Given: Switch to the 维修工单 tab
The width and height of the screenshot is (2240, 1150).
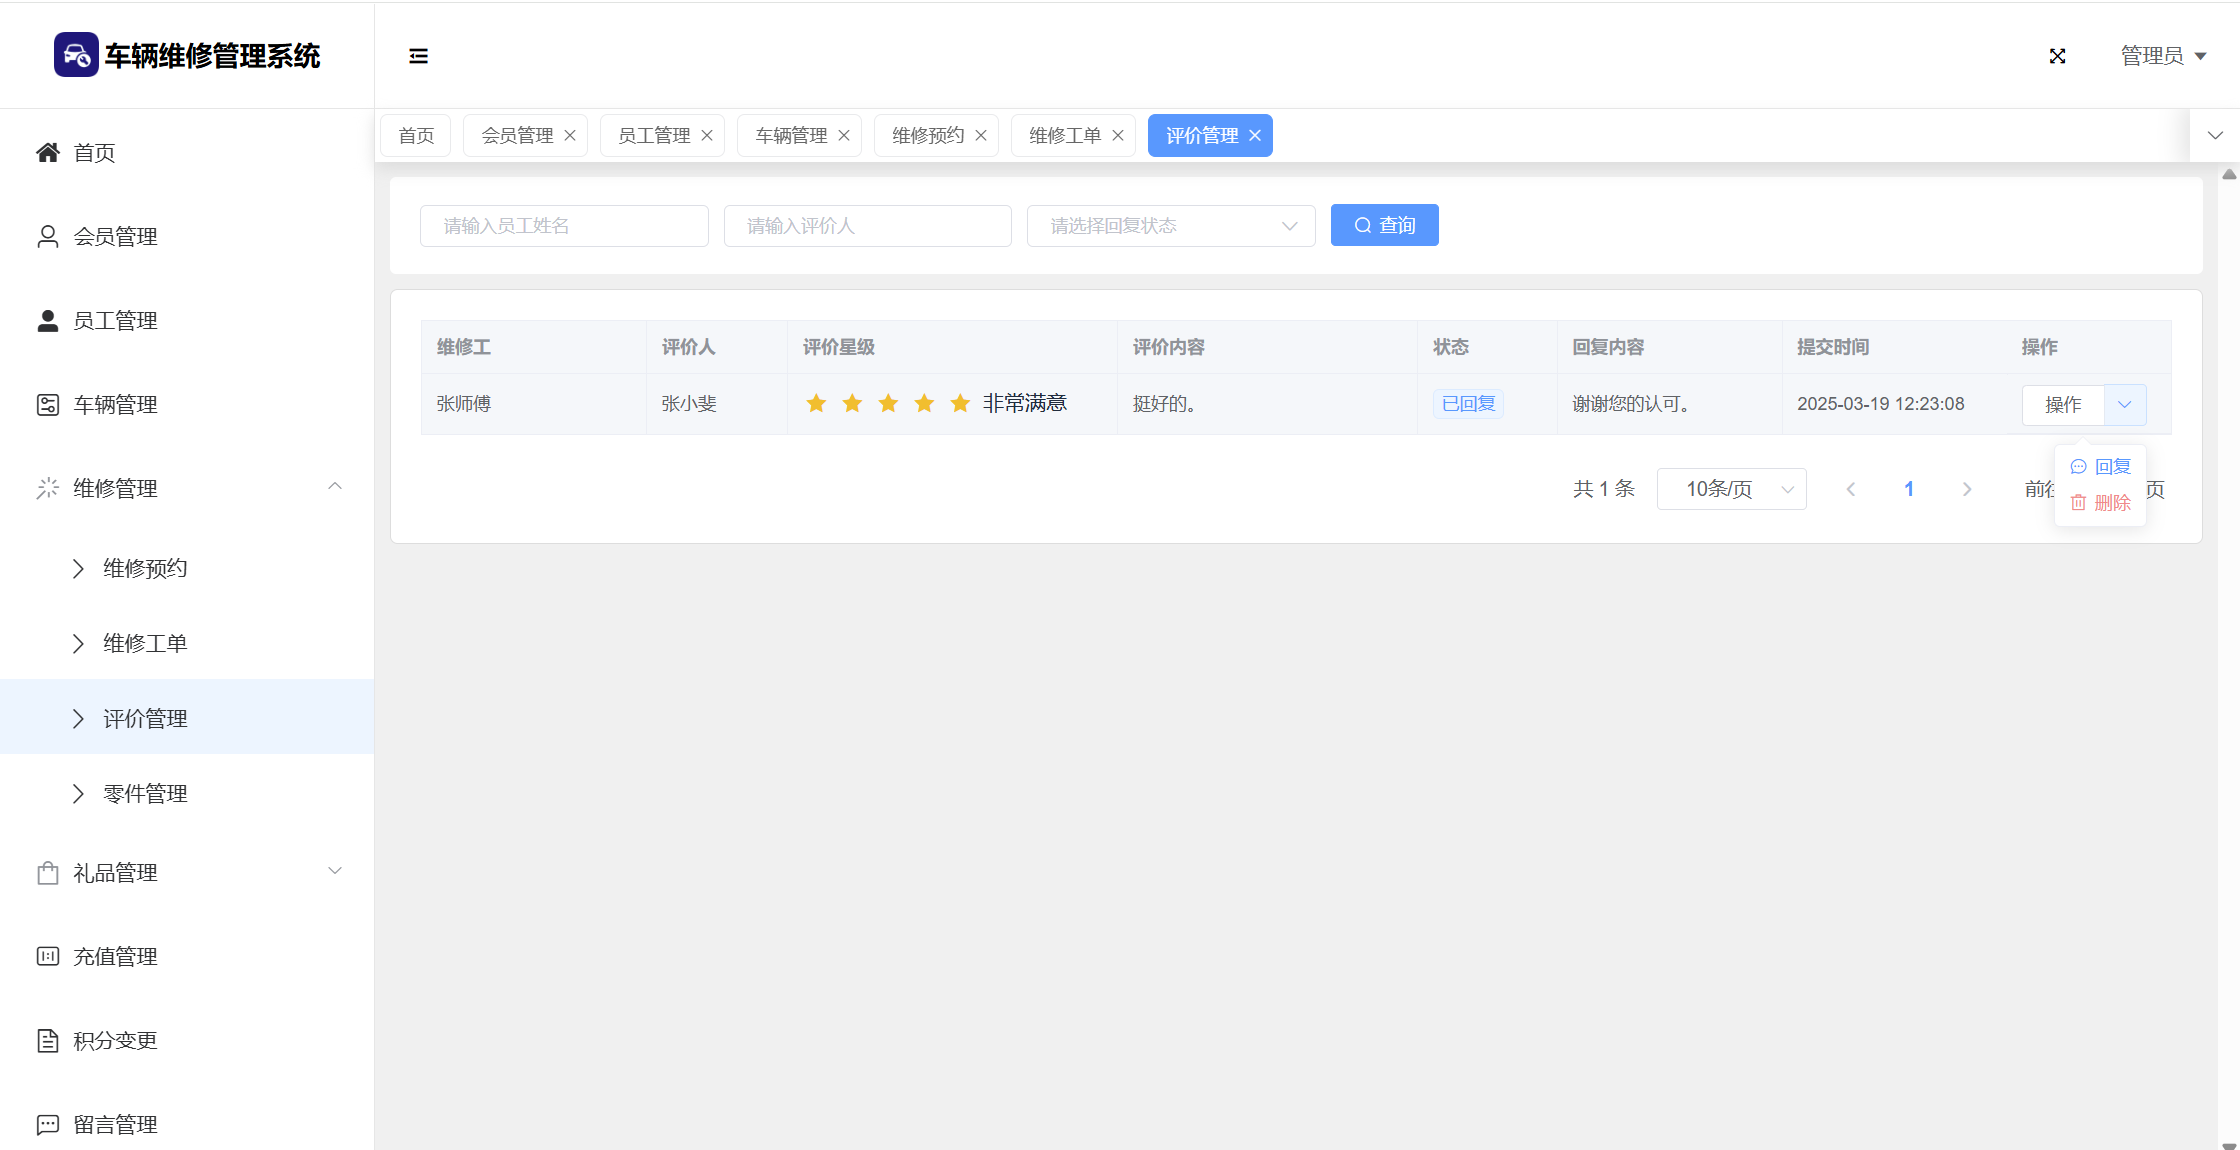Looking at the screenshot, I should pos(1064,135).
